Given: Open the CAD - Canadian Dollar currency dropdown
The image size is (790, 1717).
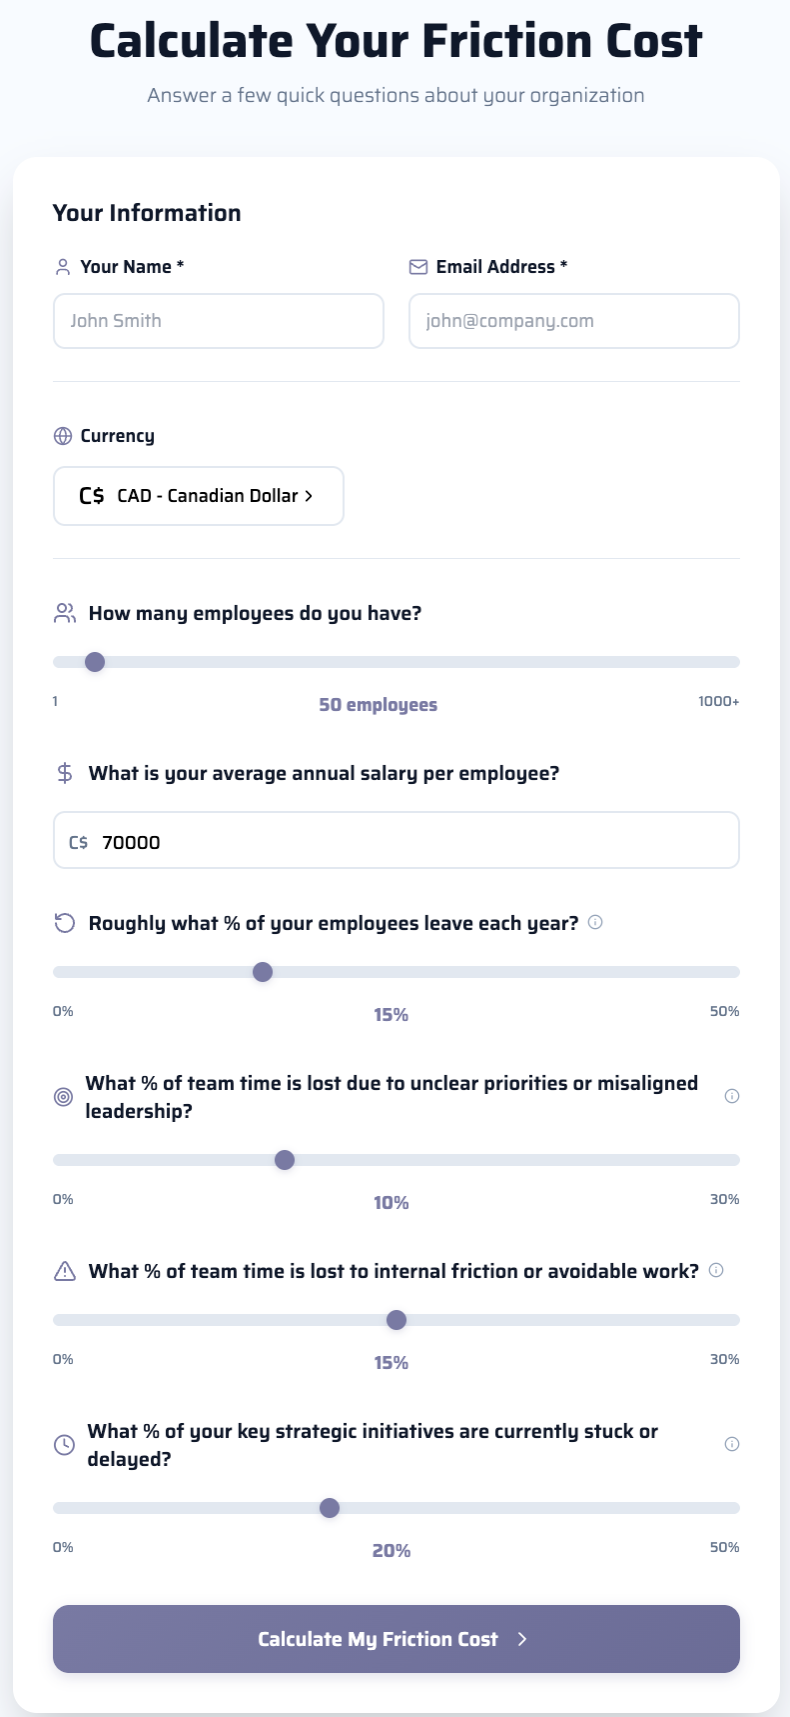Looking at the screenshot, I should [x=198, y=496].
